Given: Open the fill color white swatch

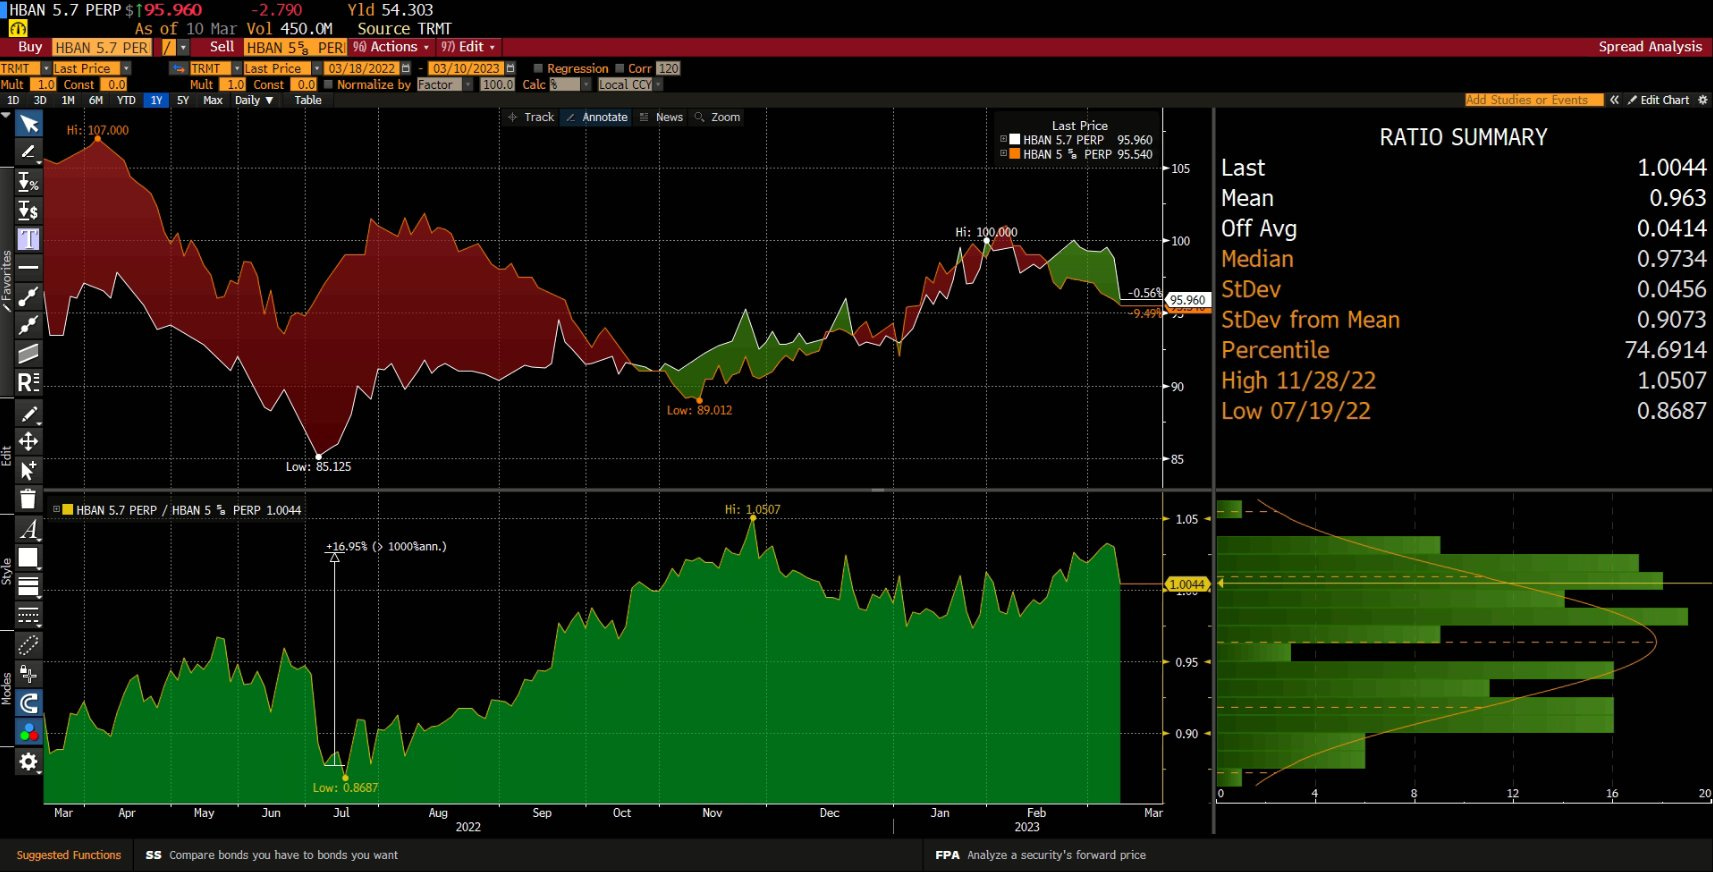Looking at the screenshot, I should pyautogui.click(x=28, y=558).
